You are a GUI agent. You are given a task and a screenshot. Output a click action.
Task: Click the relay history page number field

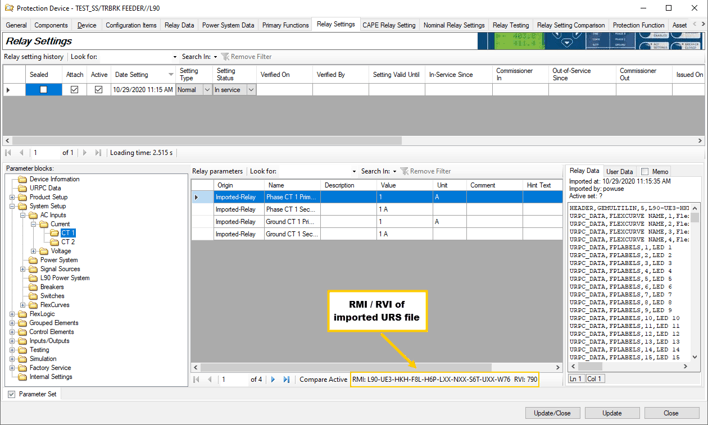45,153
